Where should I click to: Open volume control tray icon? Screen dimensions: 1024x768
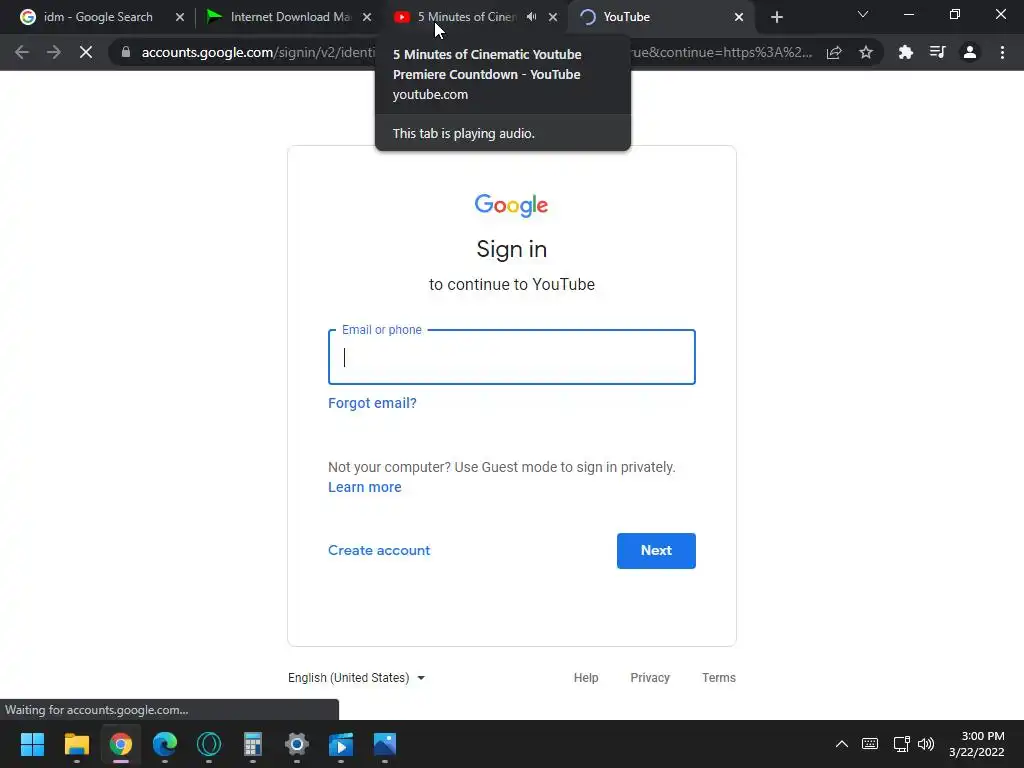pos(925,744)
